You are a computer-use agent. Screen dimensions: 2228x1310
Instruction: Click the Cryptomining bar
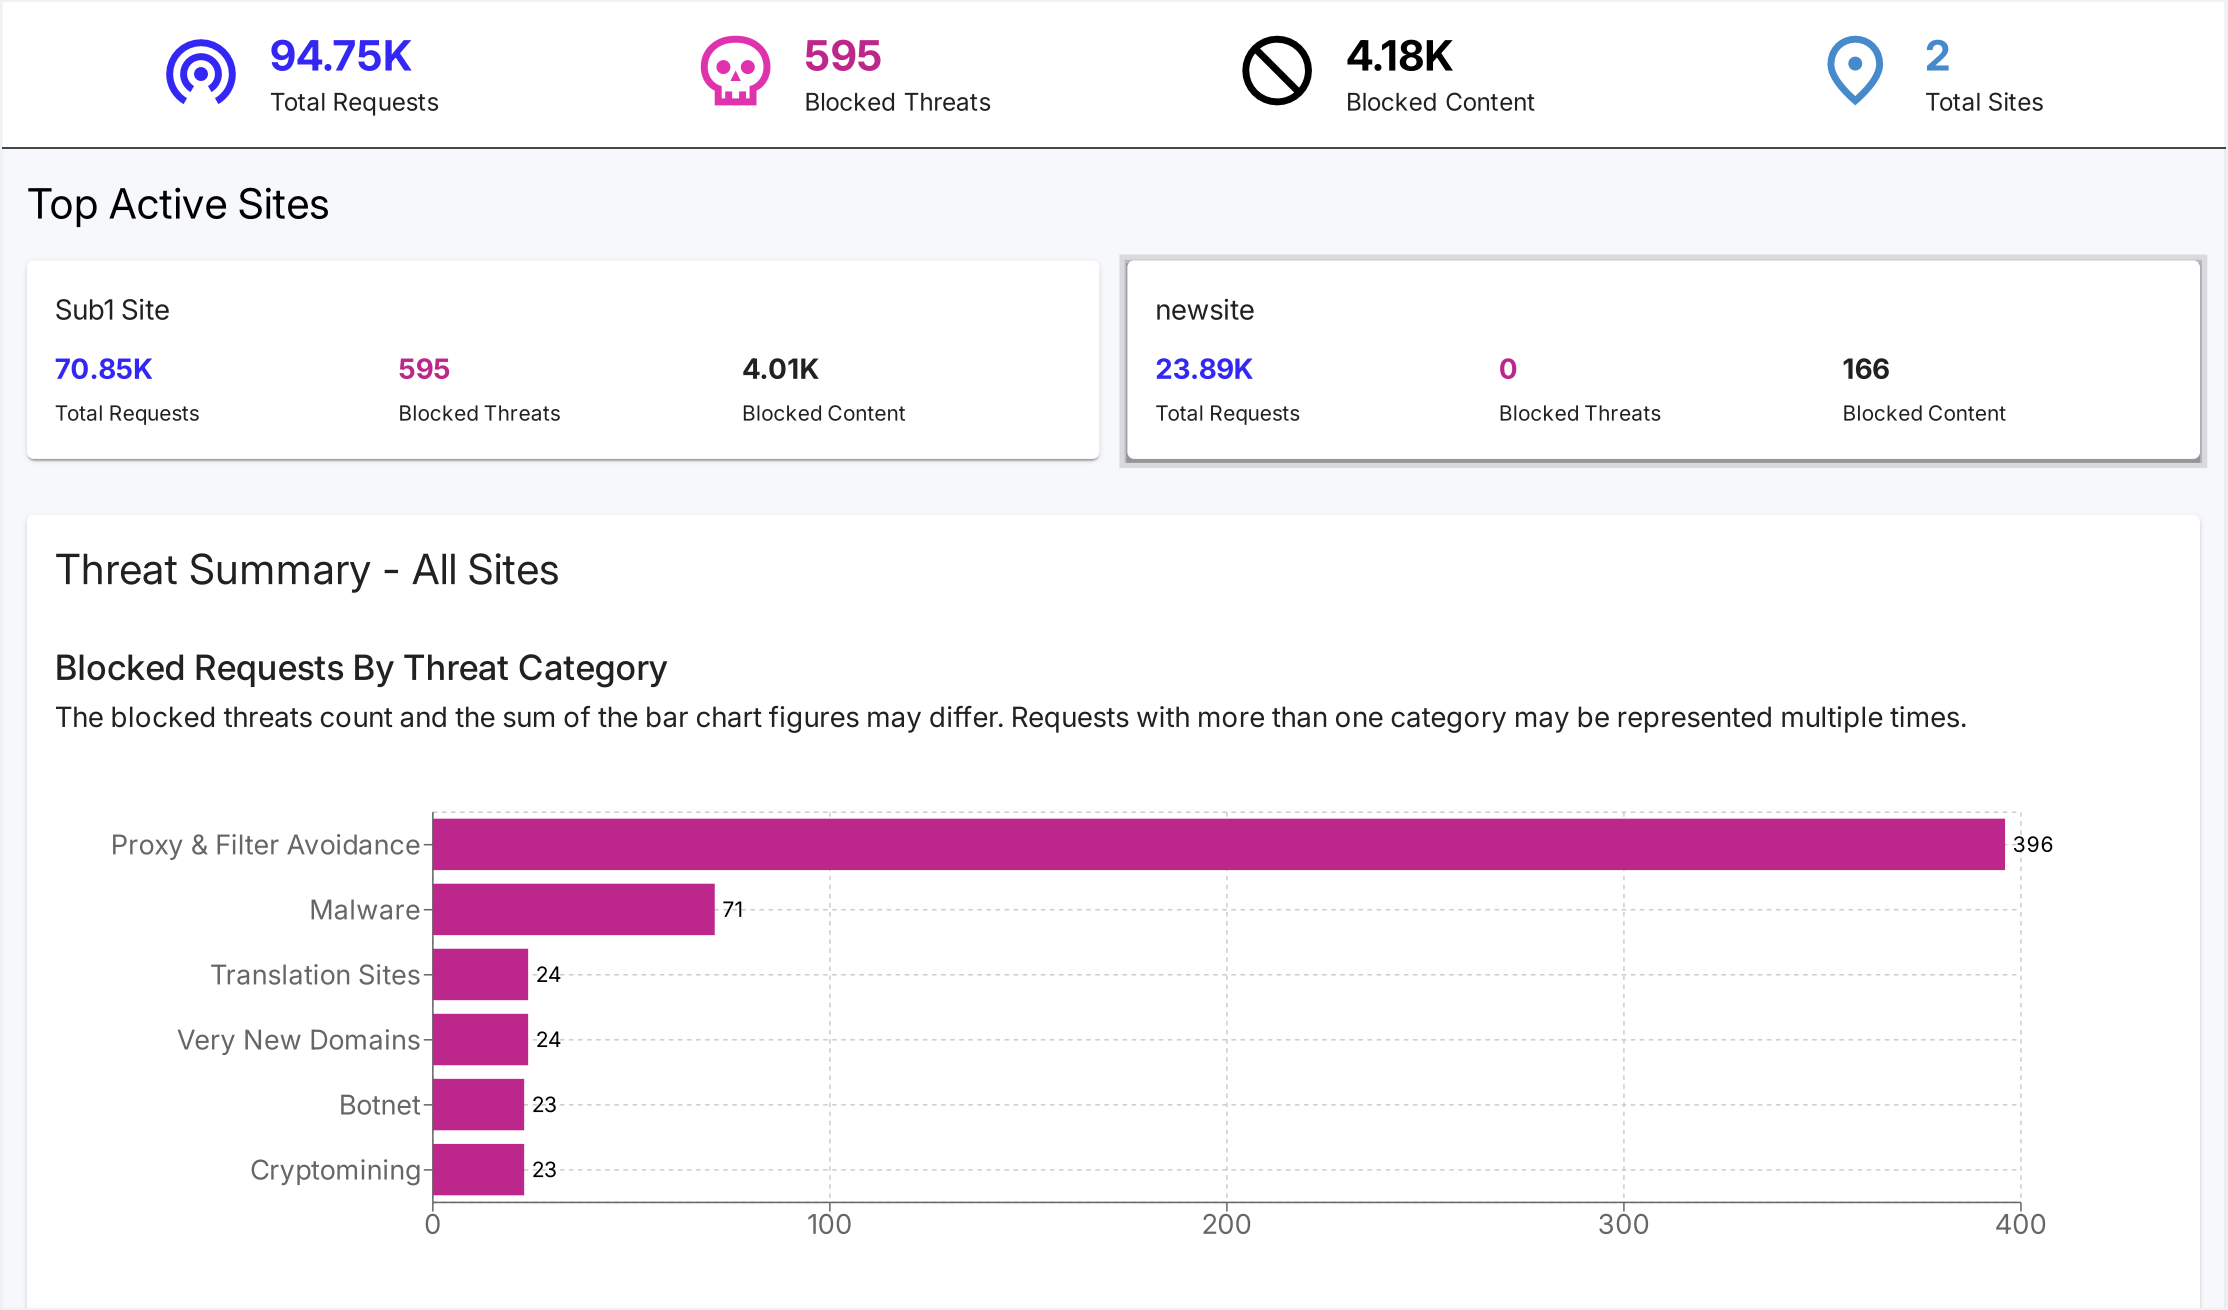[478, 1169]
